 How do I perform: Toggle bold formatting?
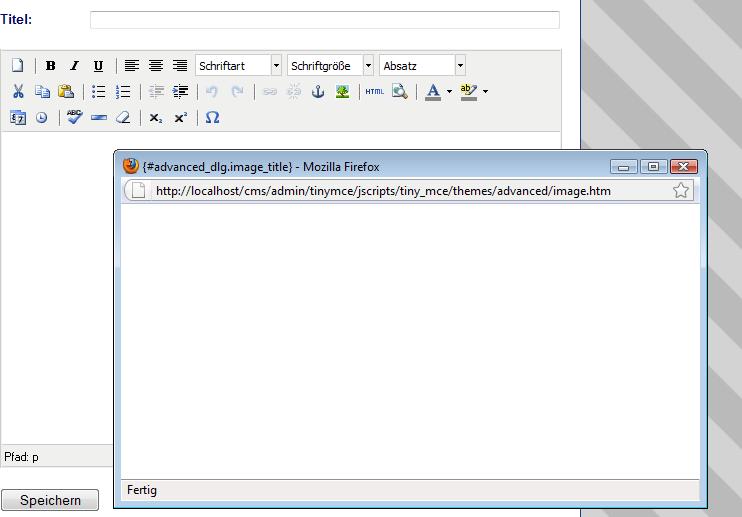pyautogui.click(x=50, y=66)
